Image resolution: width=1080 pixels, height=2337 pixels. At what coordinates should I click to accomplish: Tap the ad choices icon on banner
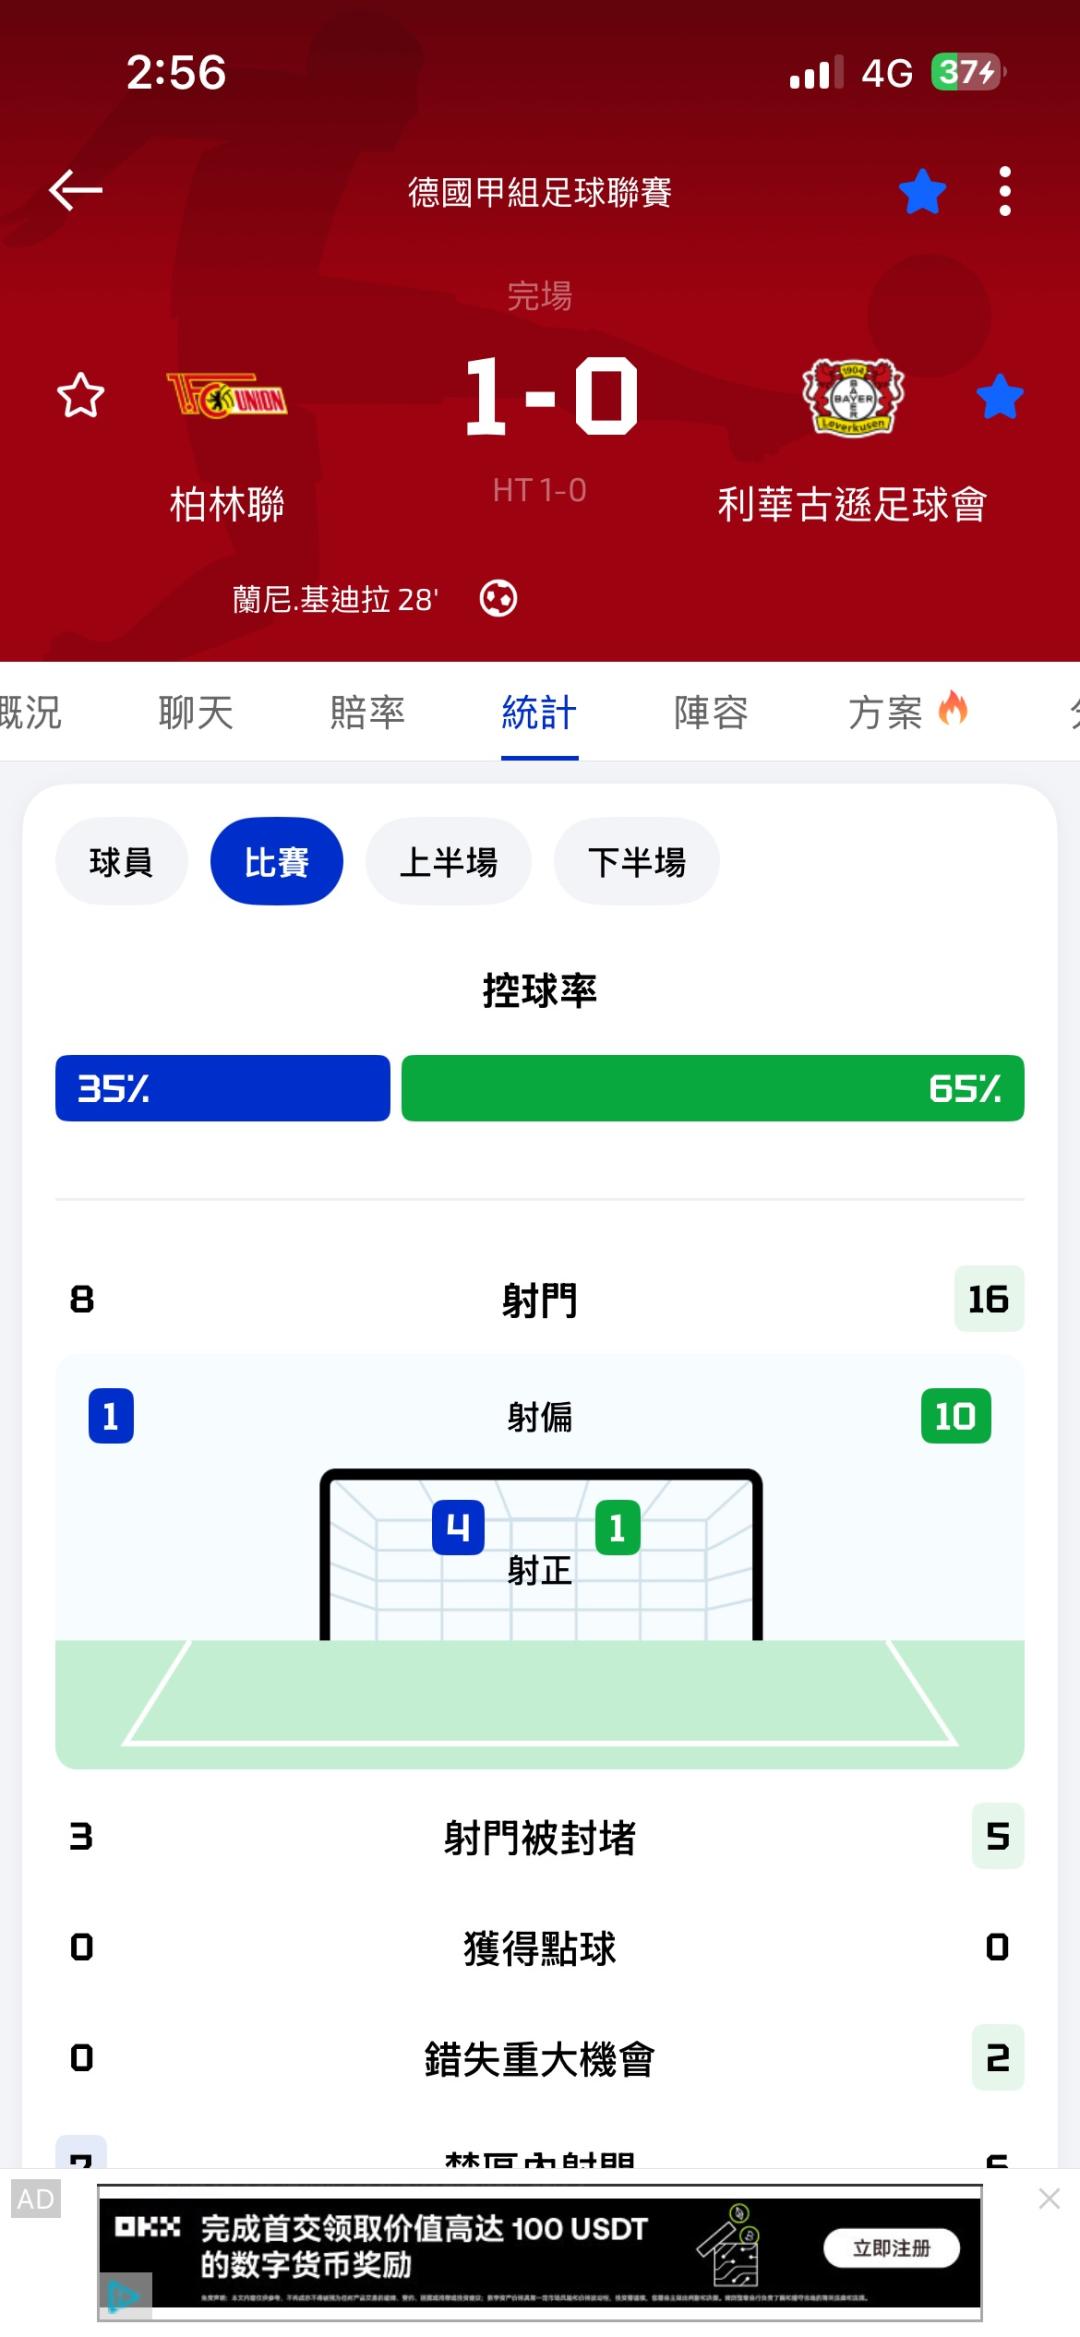pos(124,2294)
